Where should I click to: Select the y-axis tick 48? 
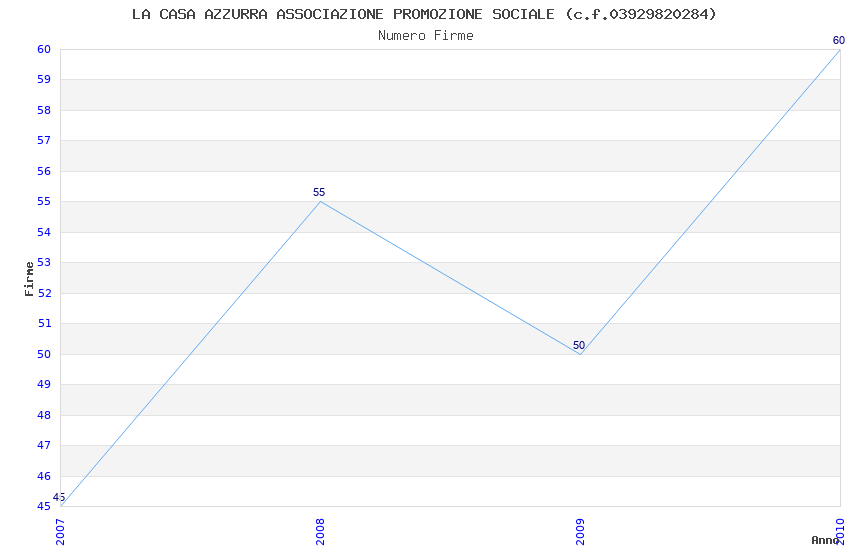point(44,415)
